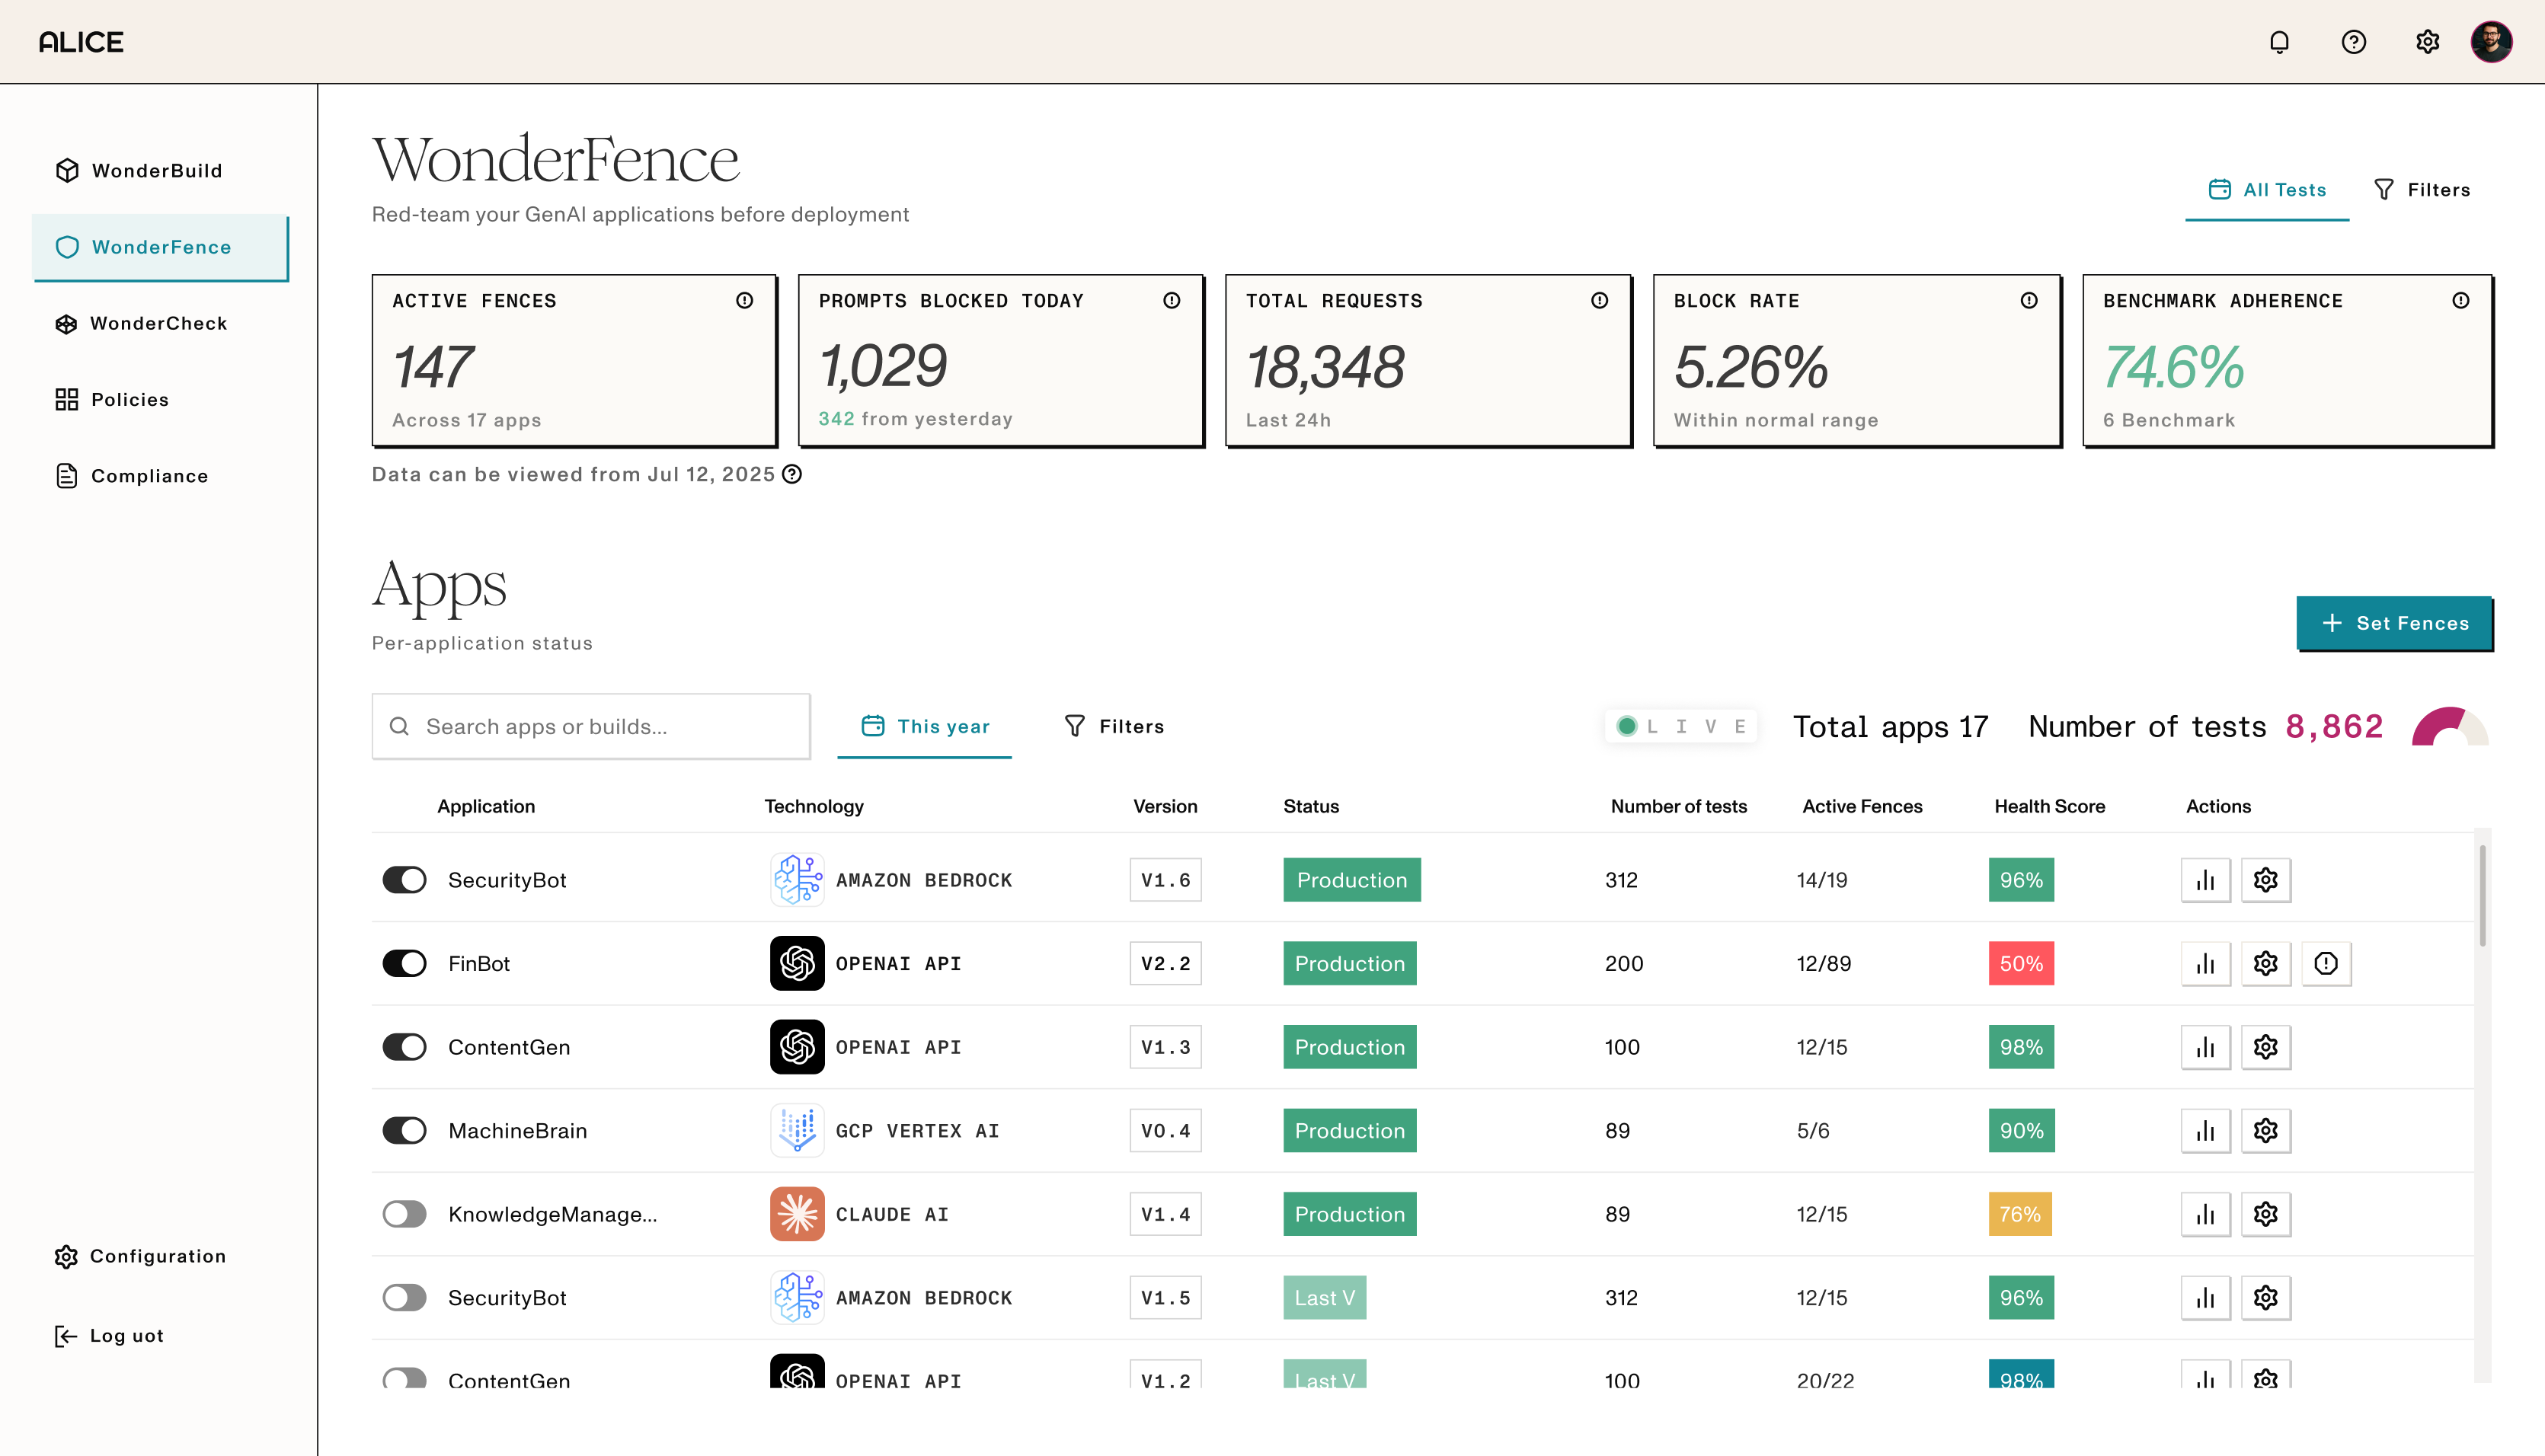The height and width of the screenshot is (1456, 2545).
Task: Disable the FinBot toggle switch
Action: coord(404,963)
